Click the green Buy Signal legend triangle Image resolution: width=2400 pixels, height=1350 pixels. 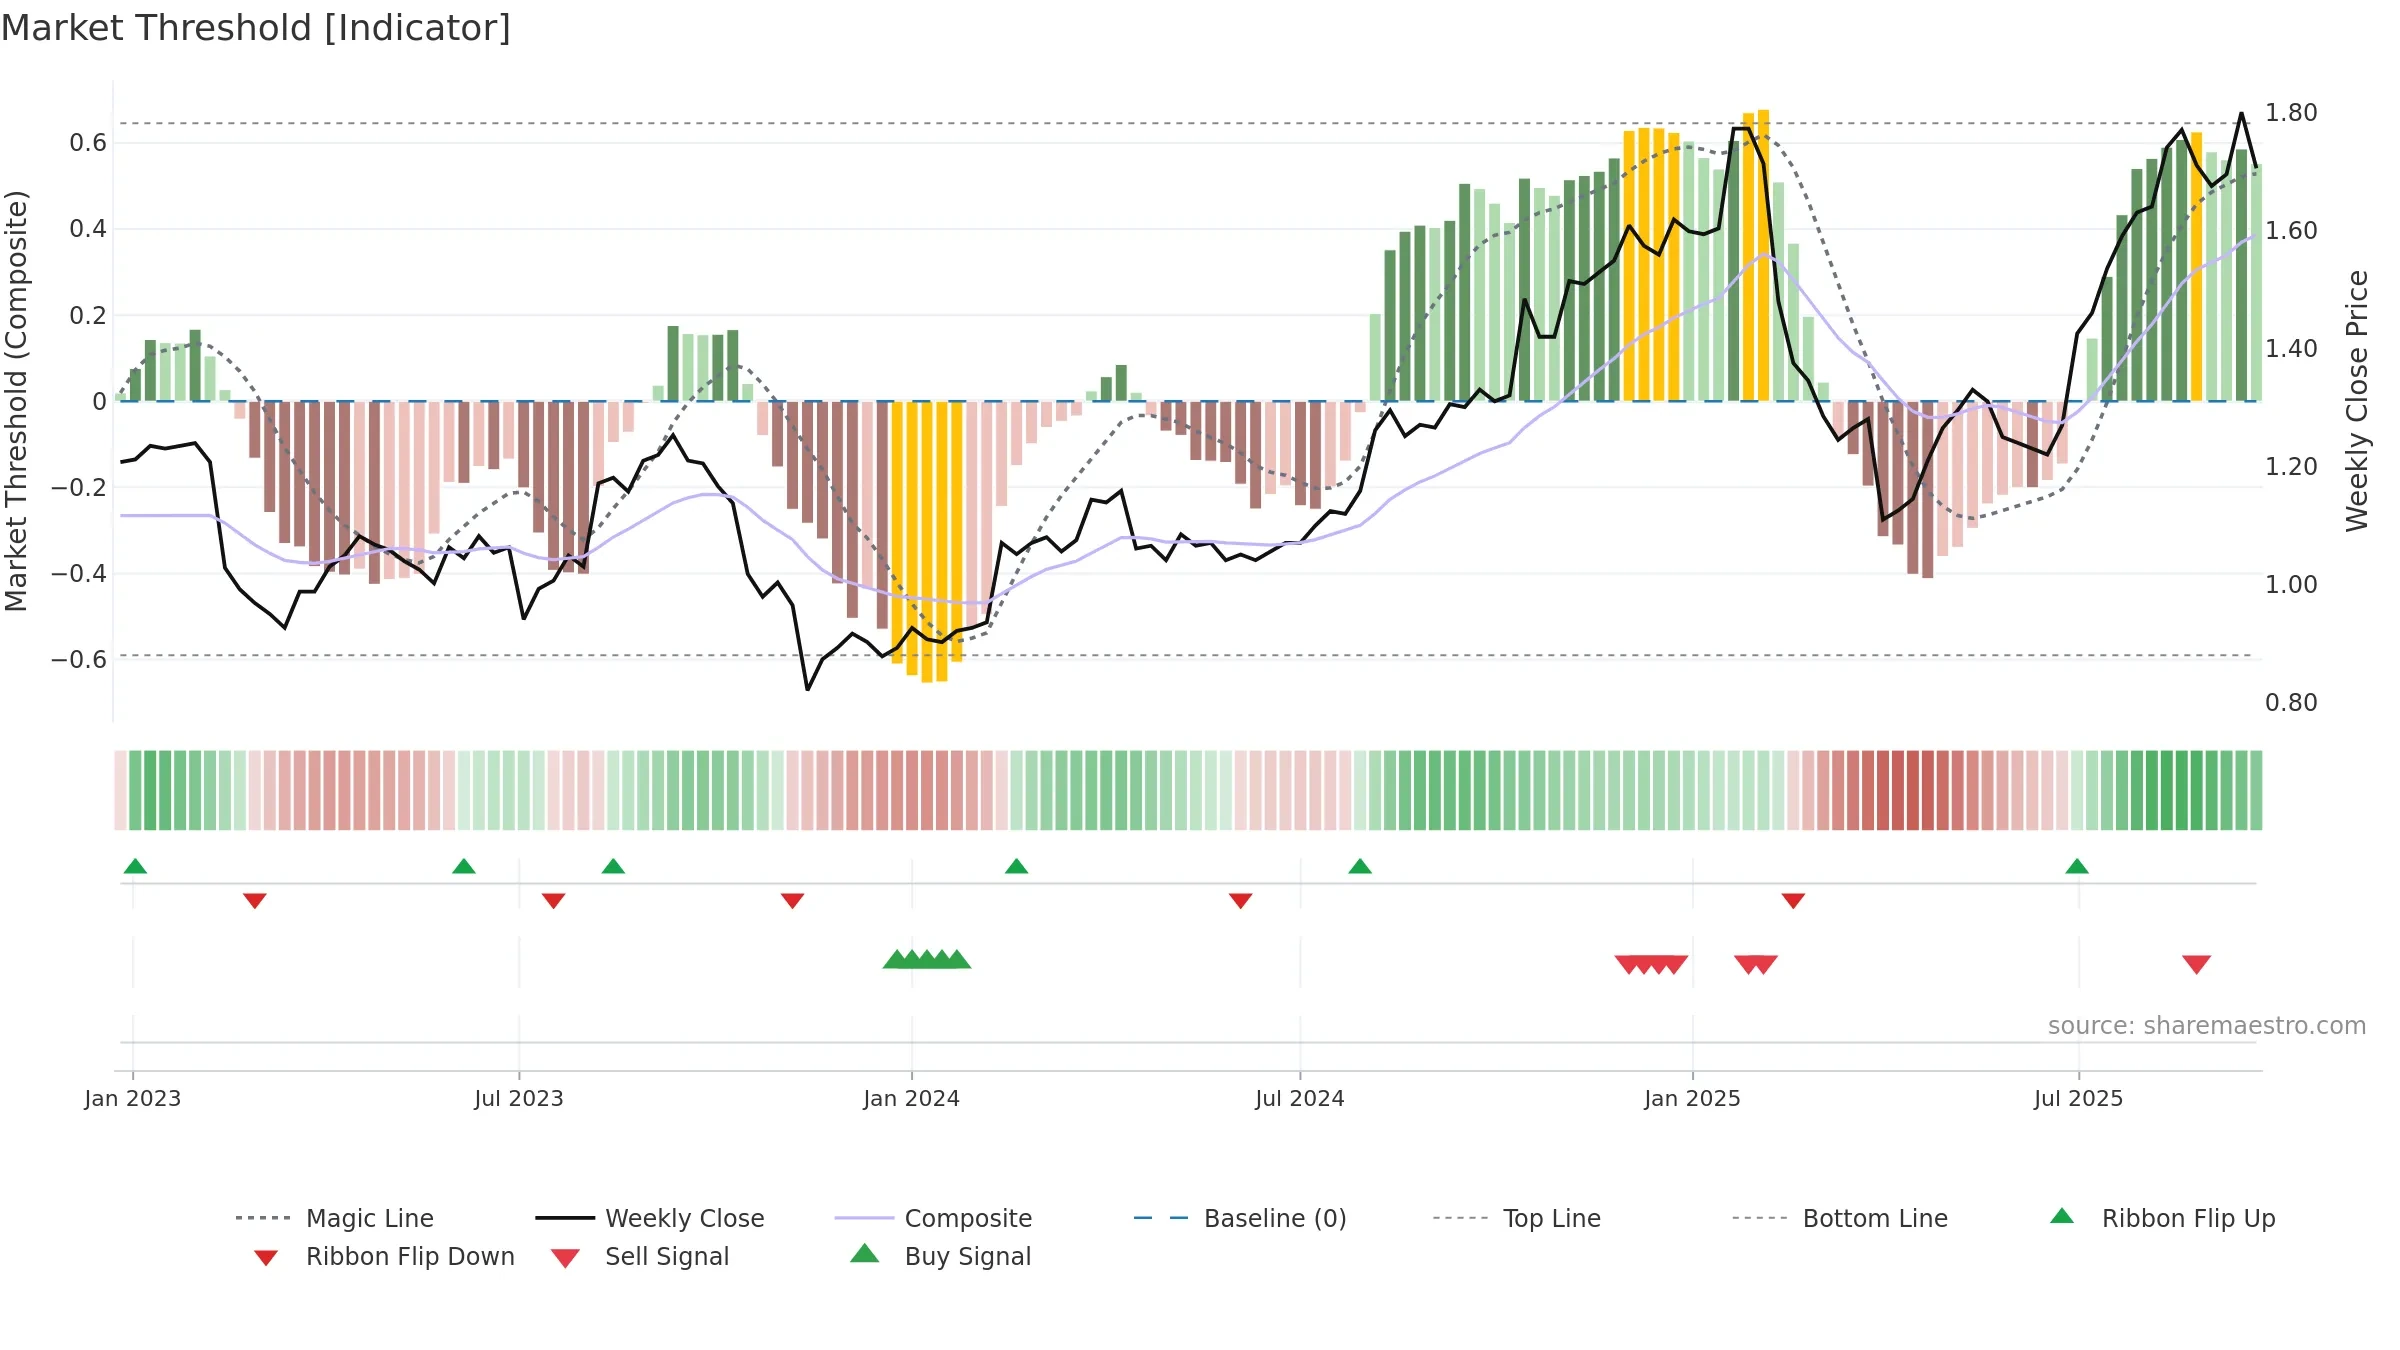tap(864, 1254)
